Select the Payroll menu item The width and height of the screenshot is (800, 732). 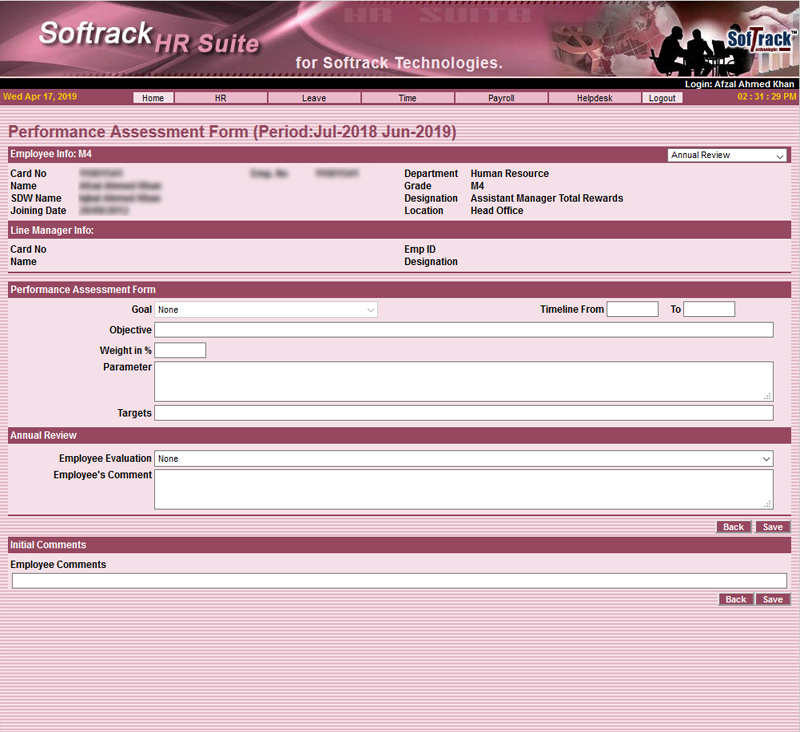coord(501,98)
